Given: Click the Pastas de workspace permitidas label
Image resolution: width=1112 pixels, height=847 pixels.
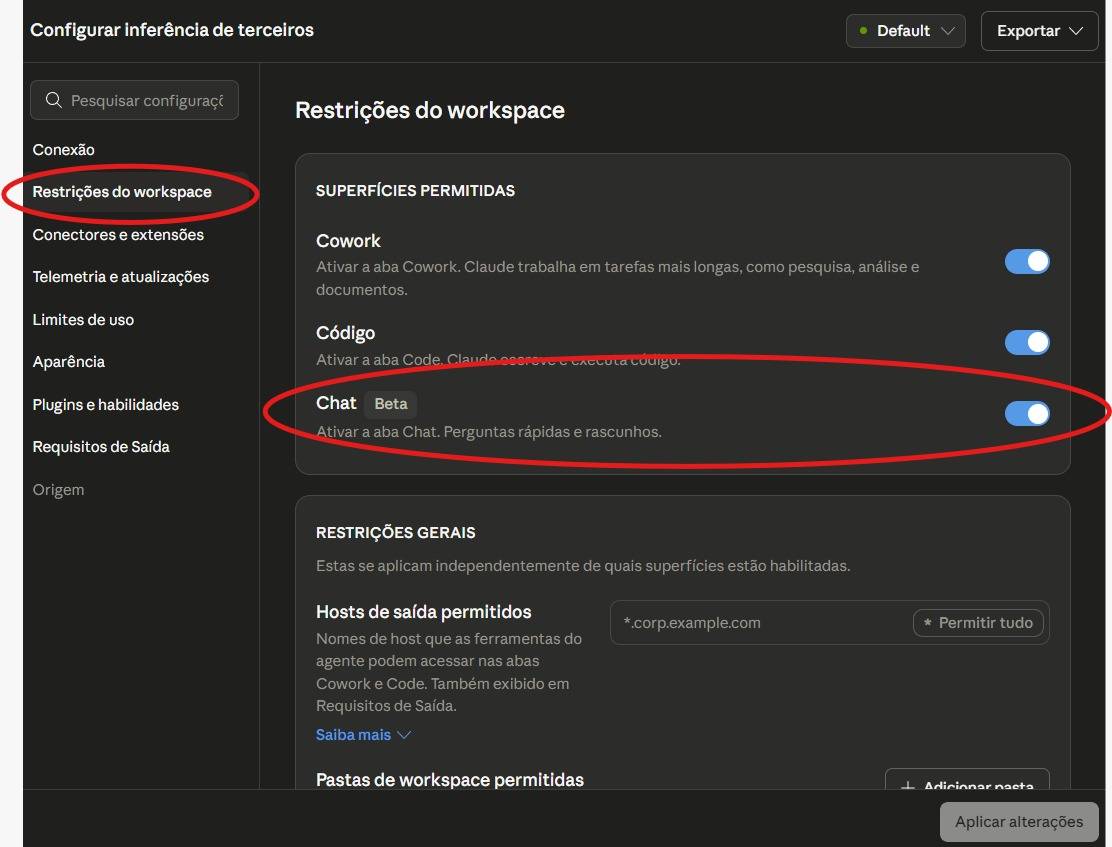Looking at the screenshot, I should coord(450,780).
